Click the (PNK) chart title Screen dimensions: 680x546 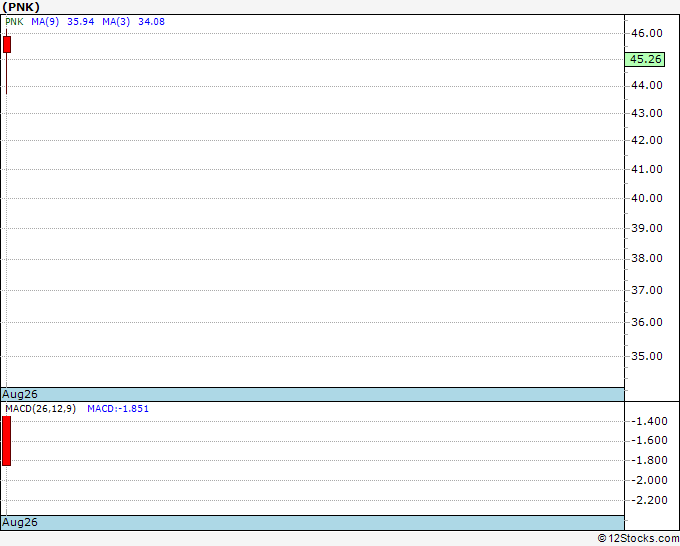[21, 7]
